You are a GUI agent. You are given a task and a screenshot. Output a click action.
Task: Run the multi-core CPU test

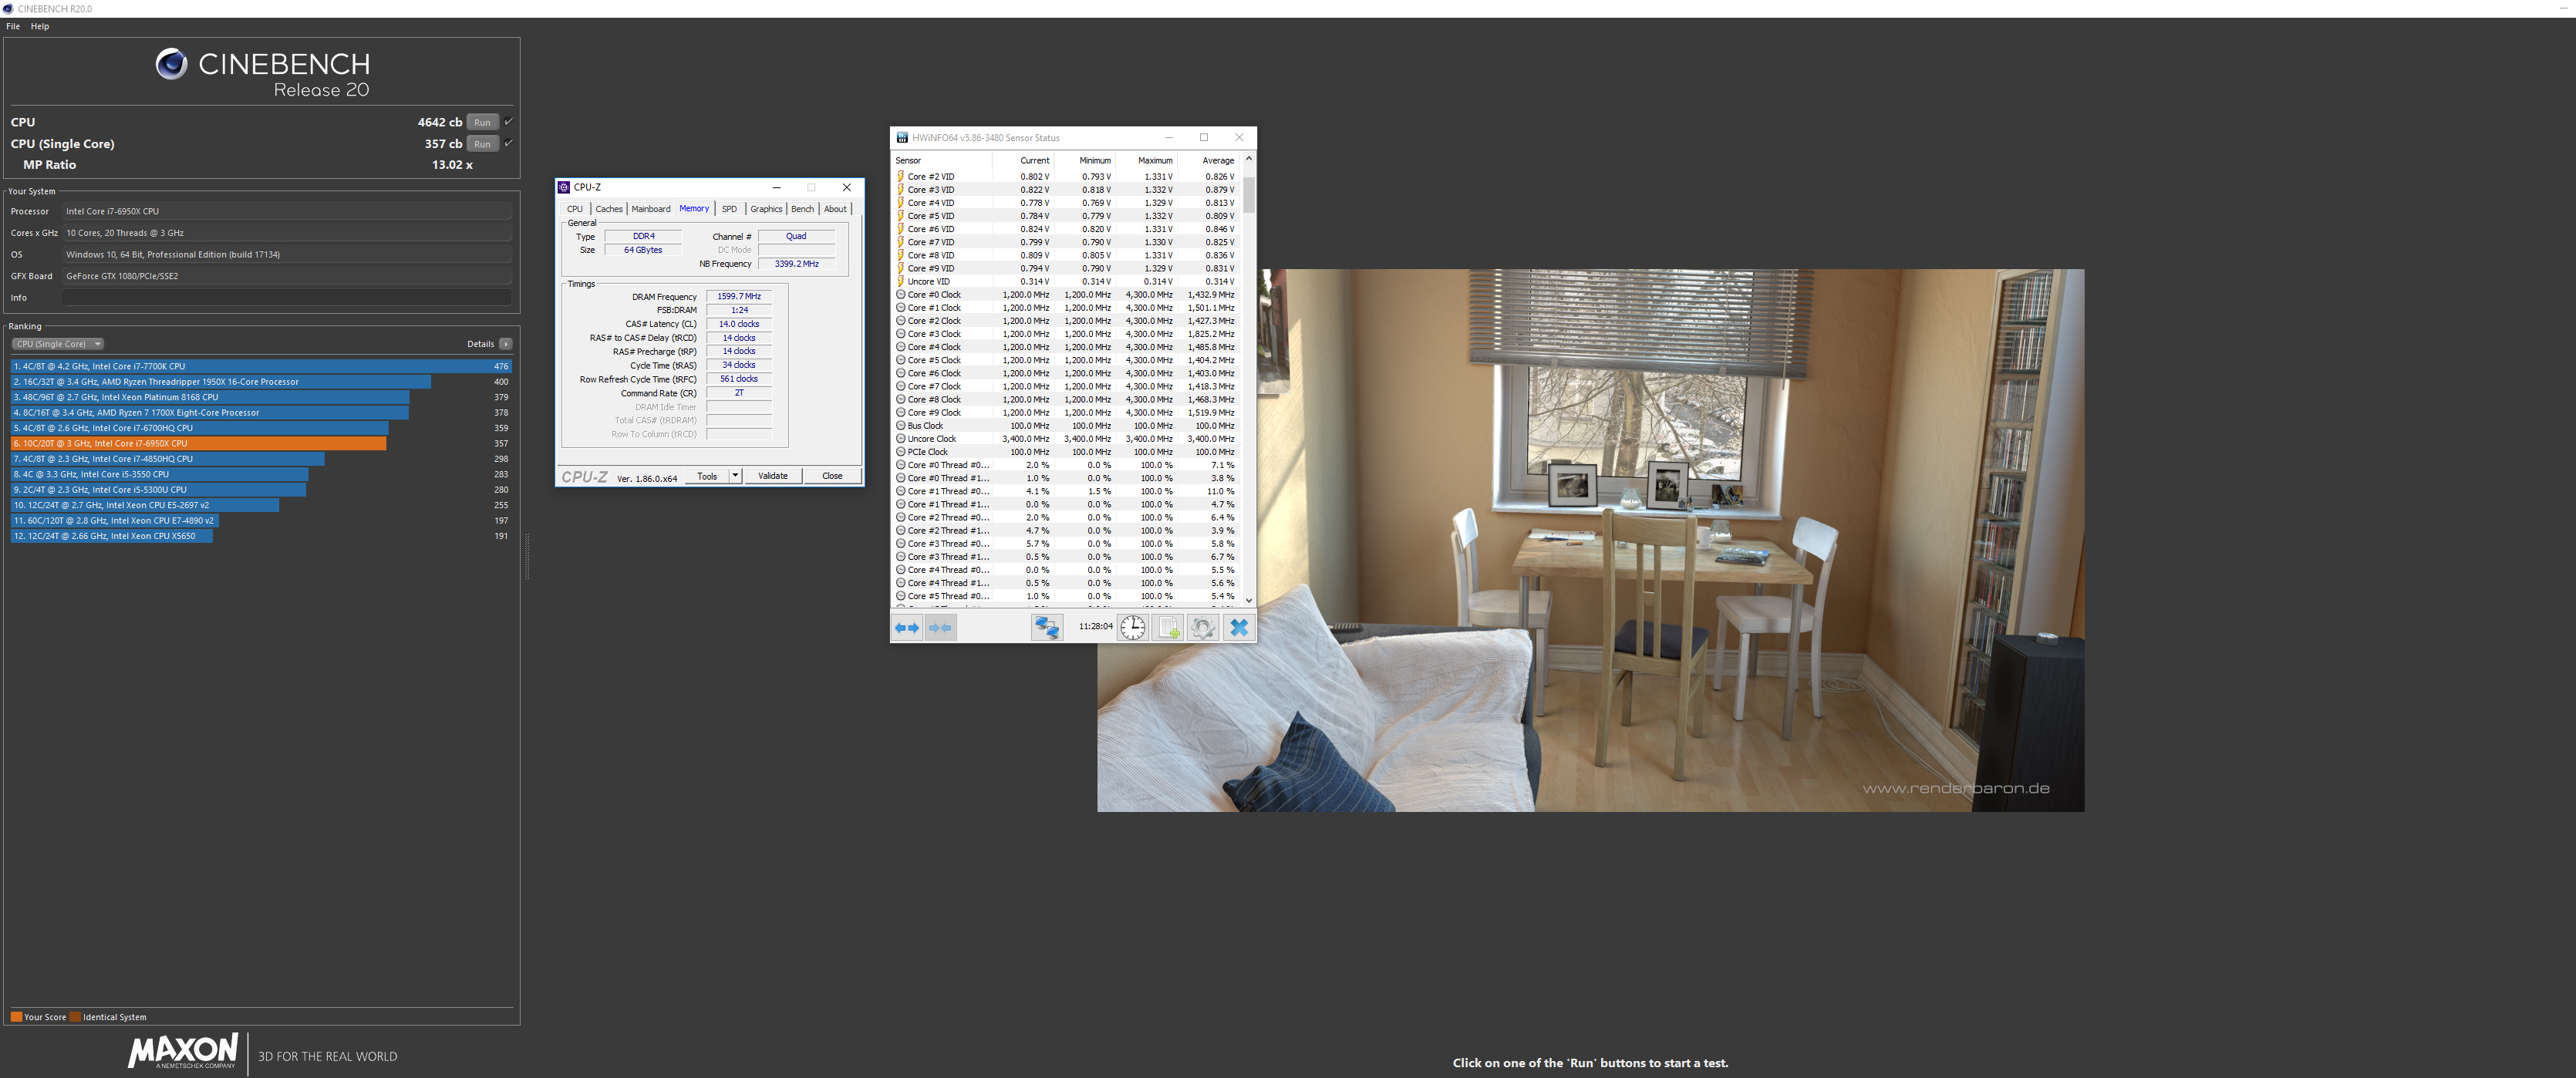pyautogui.click(x=482, y=122)
